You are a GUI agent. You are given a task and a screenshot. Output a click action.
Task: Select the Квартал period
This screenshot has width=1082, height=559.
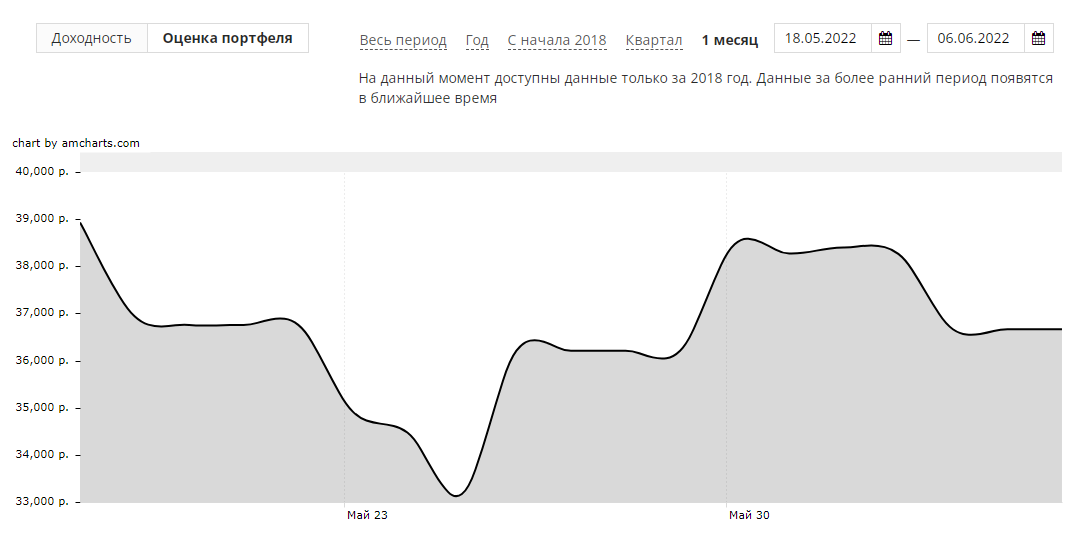(654, 40)
